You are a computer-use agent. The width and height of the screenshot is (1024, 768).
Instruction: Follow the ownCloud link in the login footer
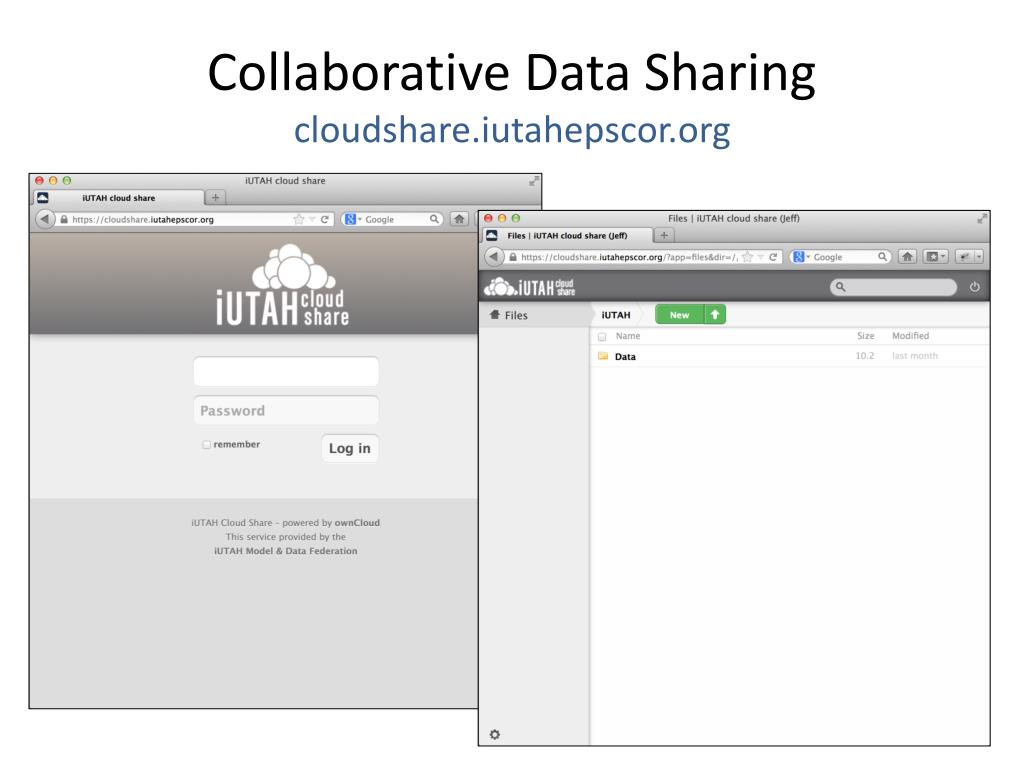pos(357,522)
